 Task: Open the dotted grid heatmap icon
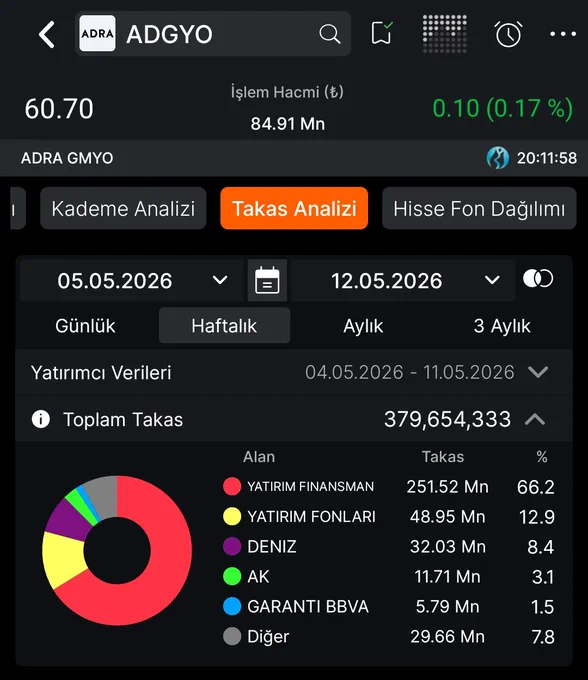[444, 34]
